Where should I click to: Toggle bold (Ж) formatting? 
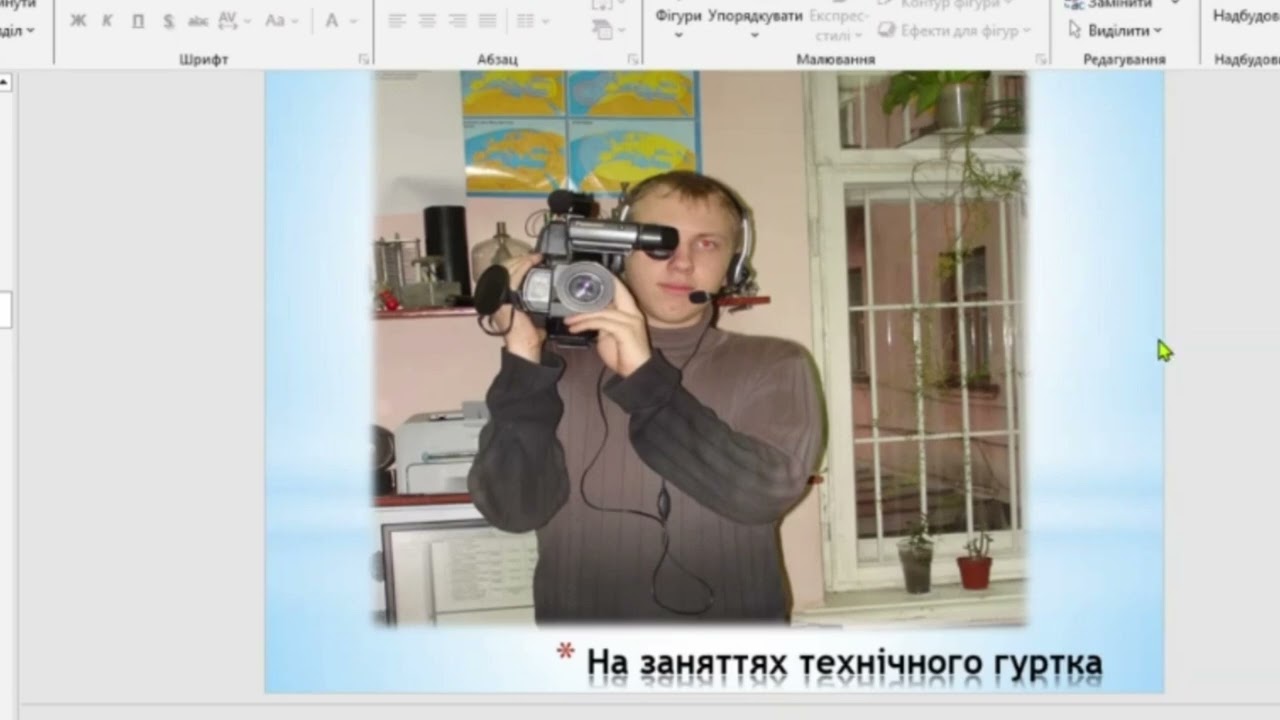pyautogui.click(x=78, y=20)
